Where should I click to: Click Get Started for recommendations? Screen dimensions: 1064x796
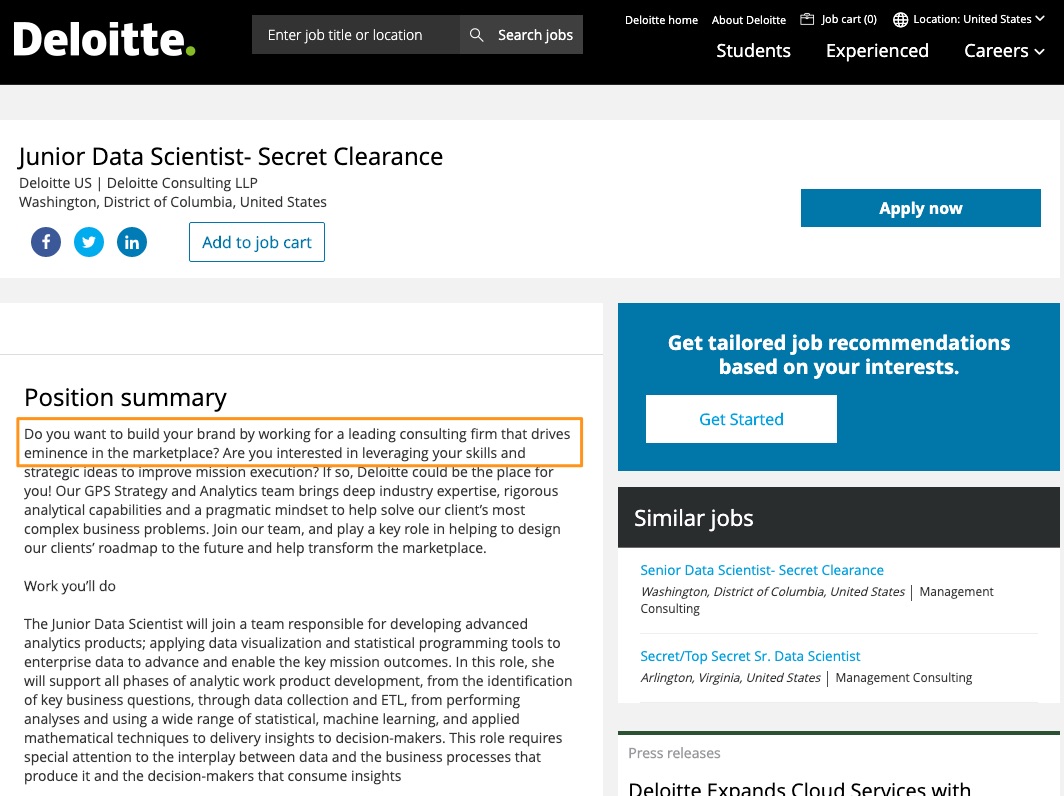tap(741, 419)
